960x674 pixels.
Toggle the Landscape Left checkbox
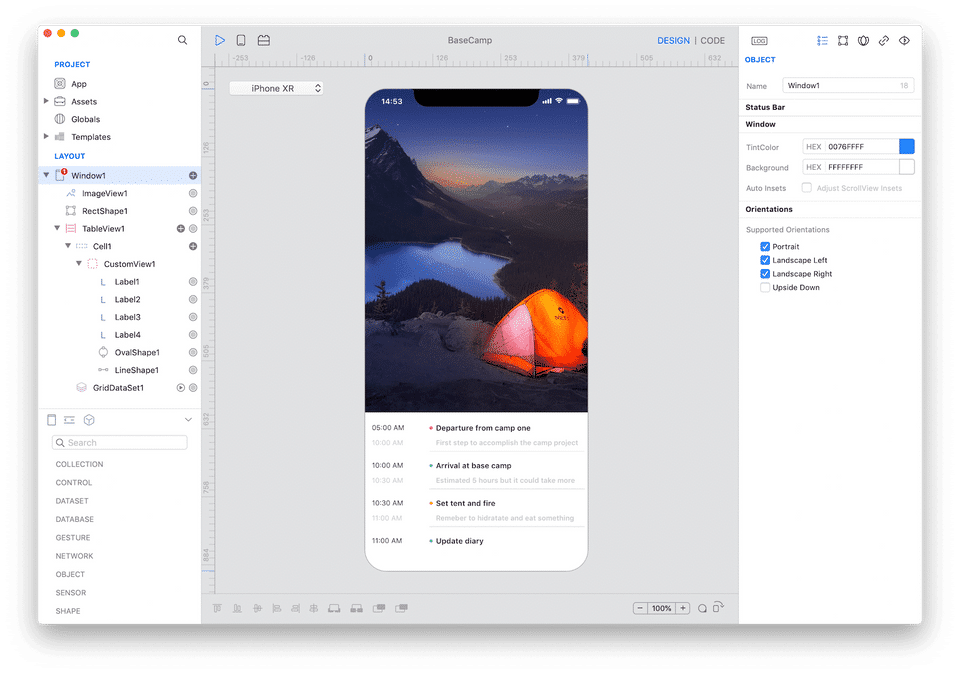click(x=765, y=260)
